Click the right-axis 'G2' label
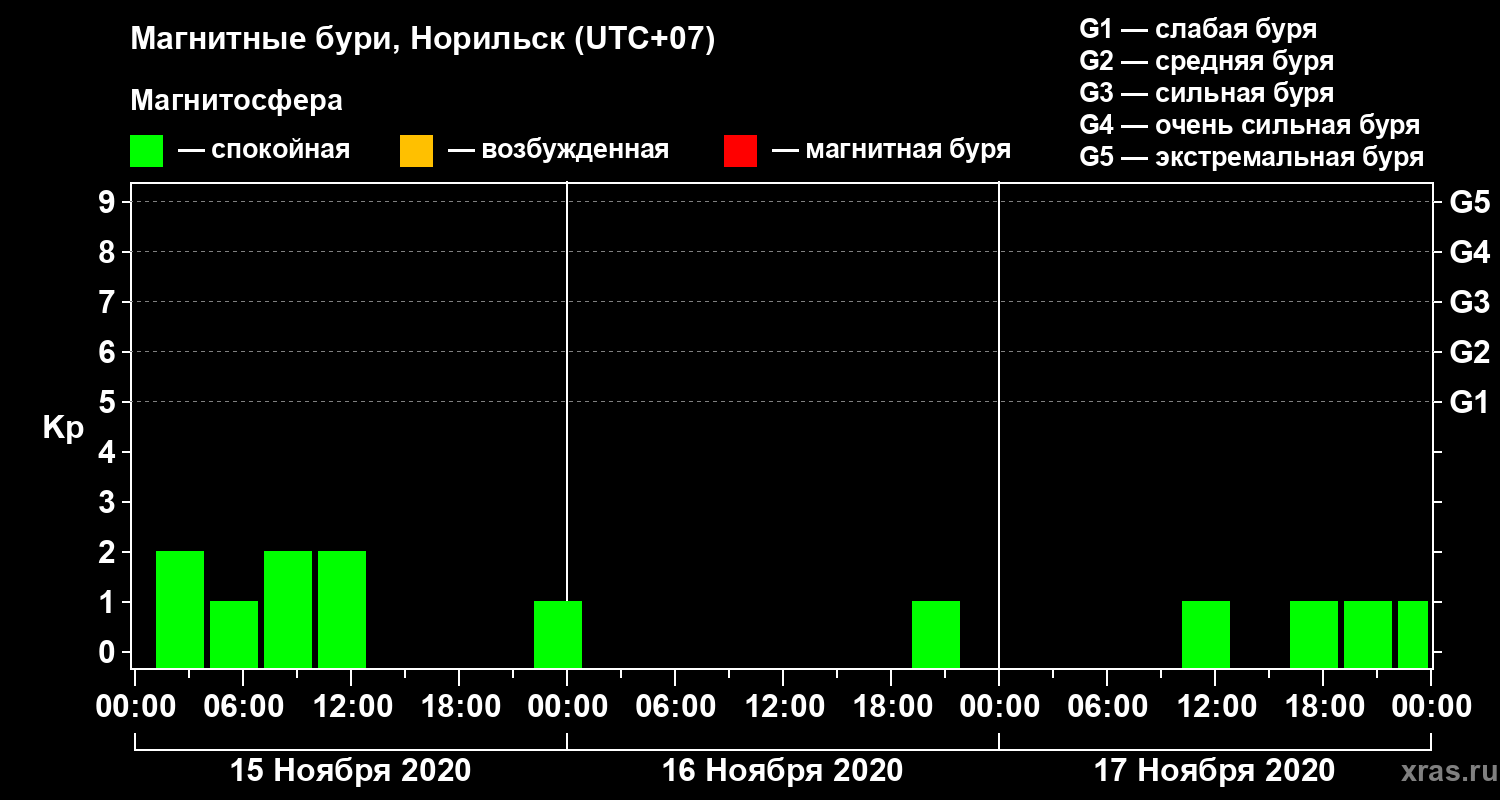Image resolution: width=1500 pixels, height=800 pixels. pyautogui.click(x=1470, y=352)
